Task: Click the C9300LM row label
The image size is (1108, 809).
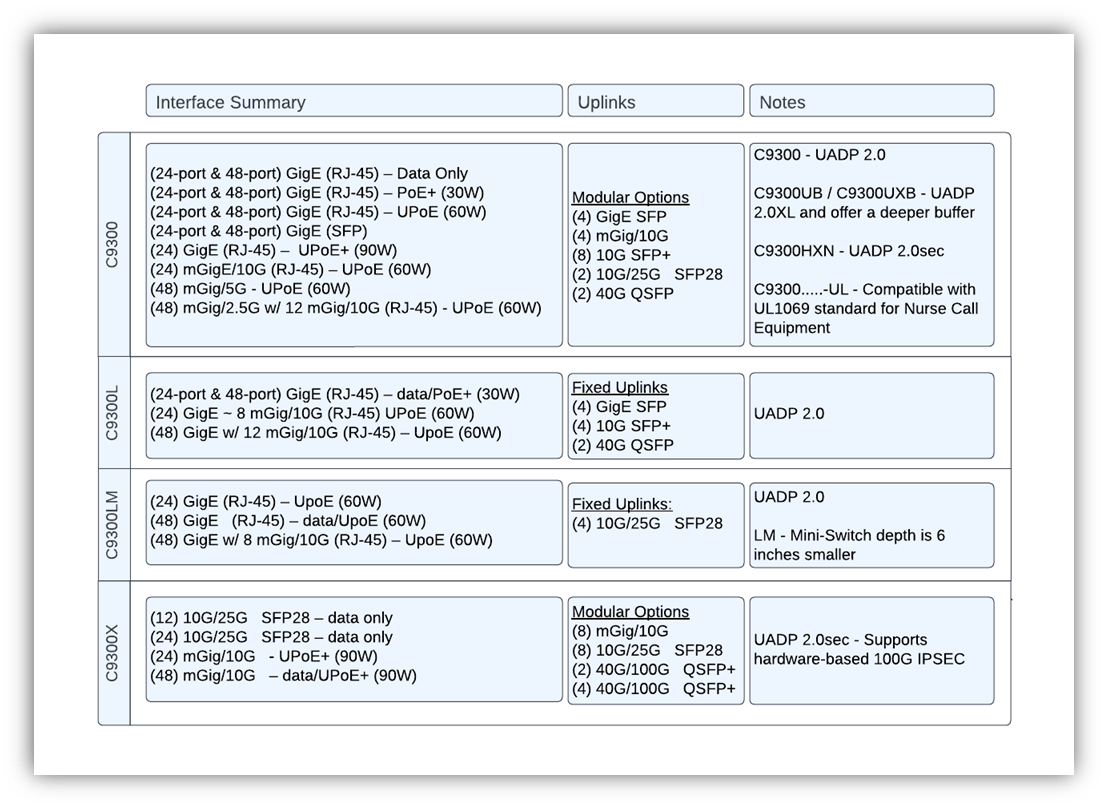Action: [x=113, y=523]
